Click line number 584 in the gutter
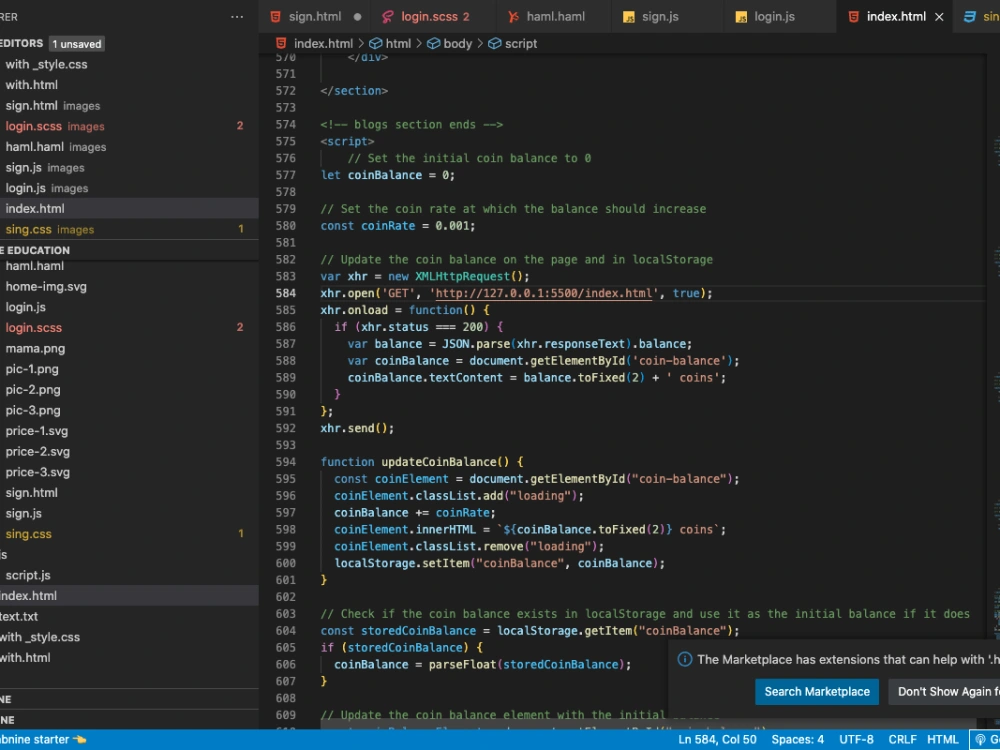The image size is (1000, 750). [x=286, y=293]
